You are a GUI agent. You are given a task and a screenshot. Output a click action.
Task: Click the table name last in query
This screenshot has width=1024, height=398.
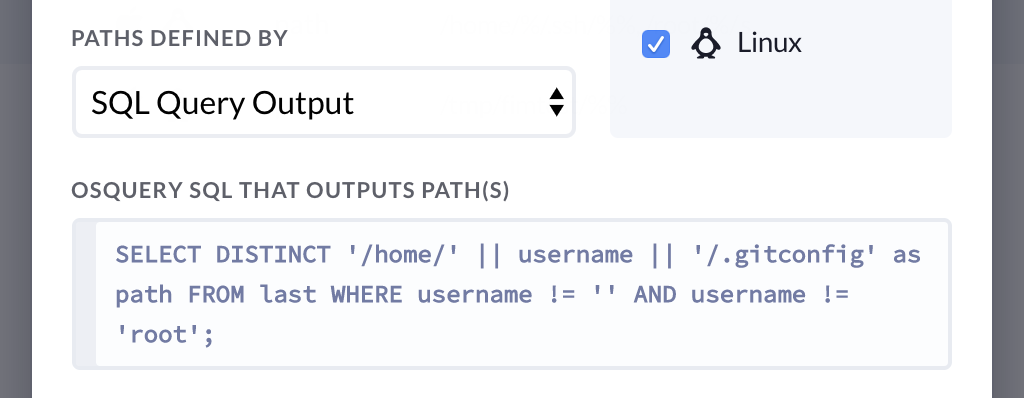coord(288,295)
